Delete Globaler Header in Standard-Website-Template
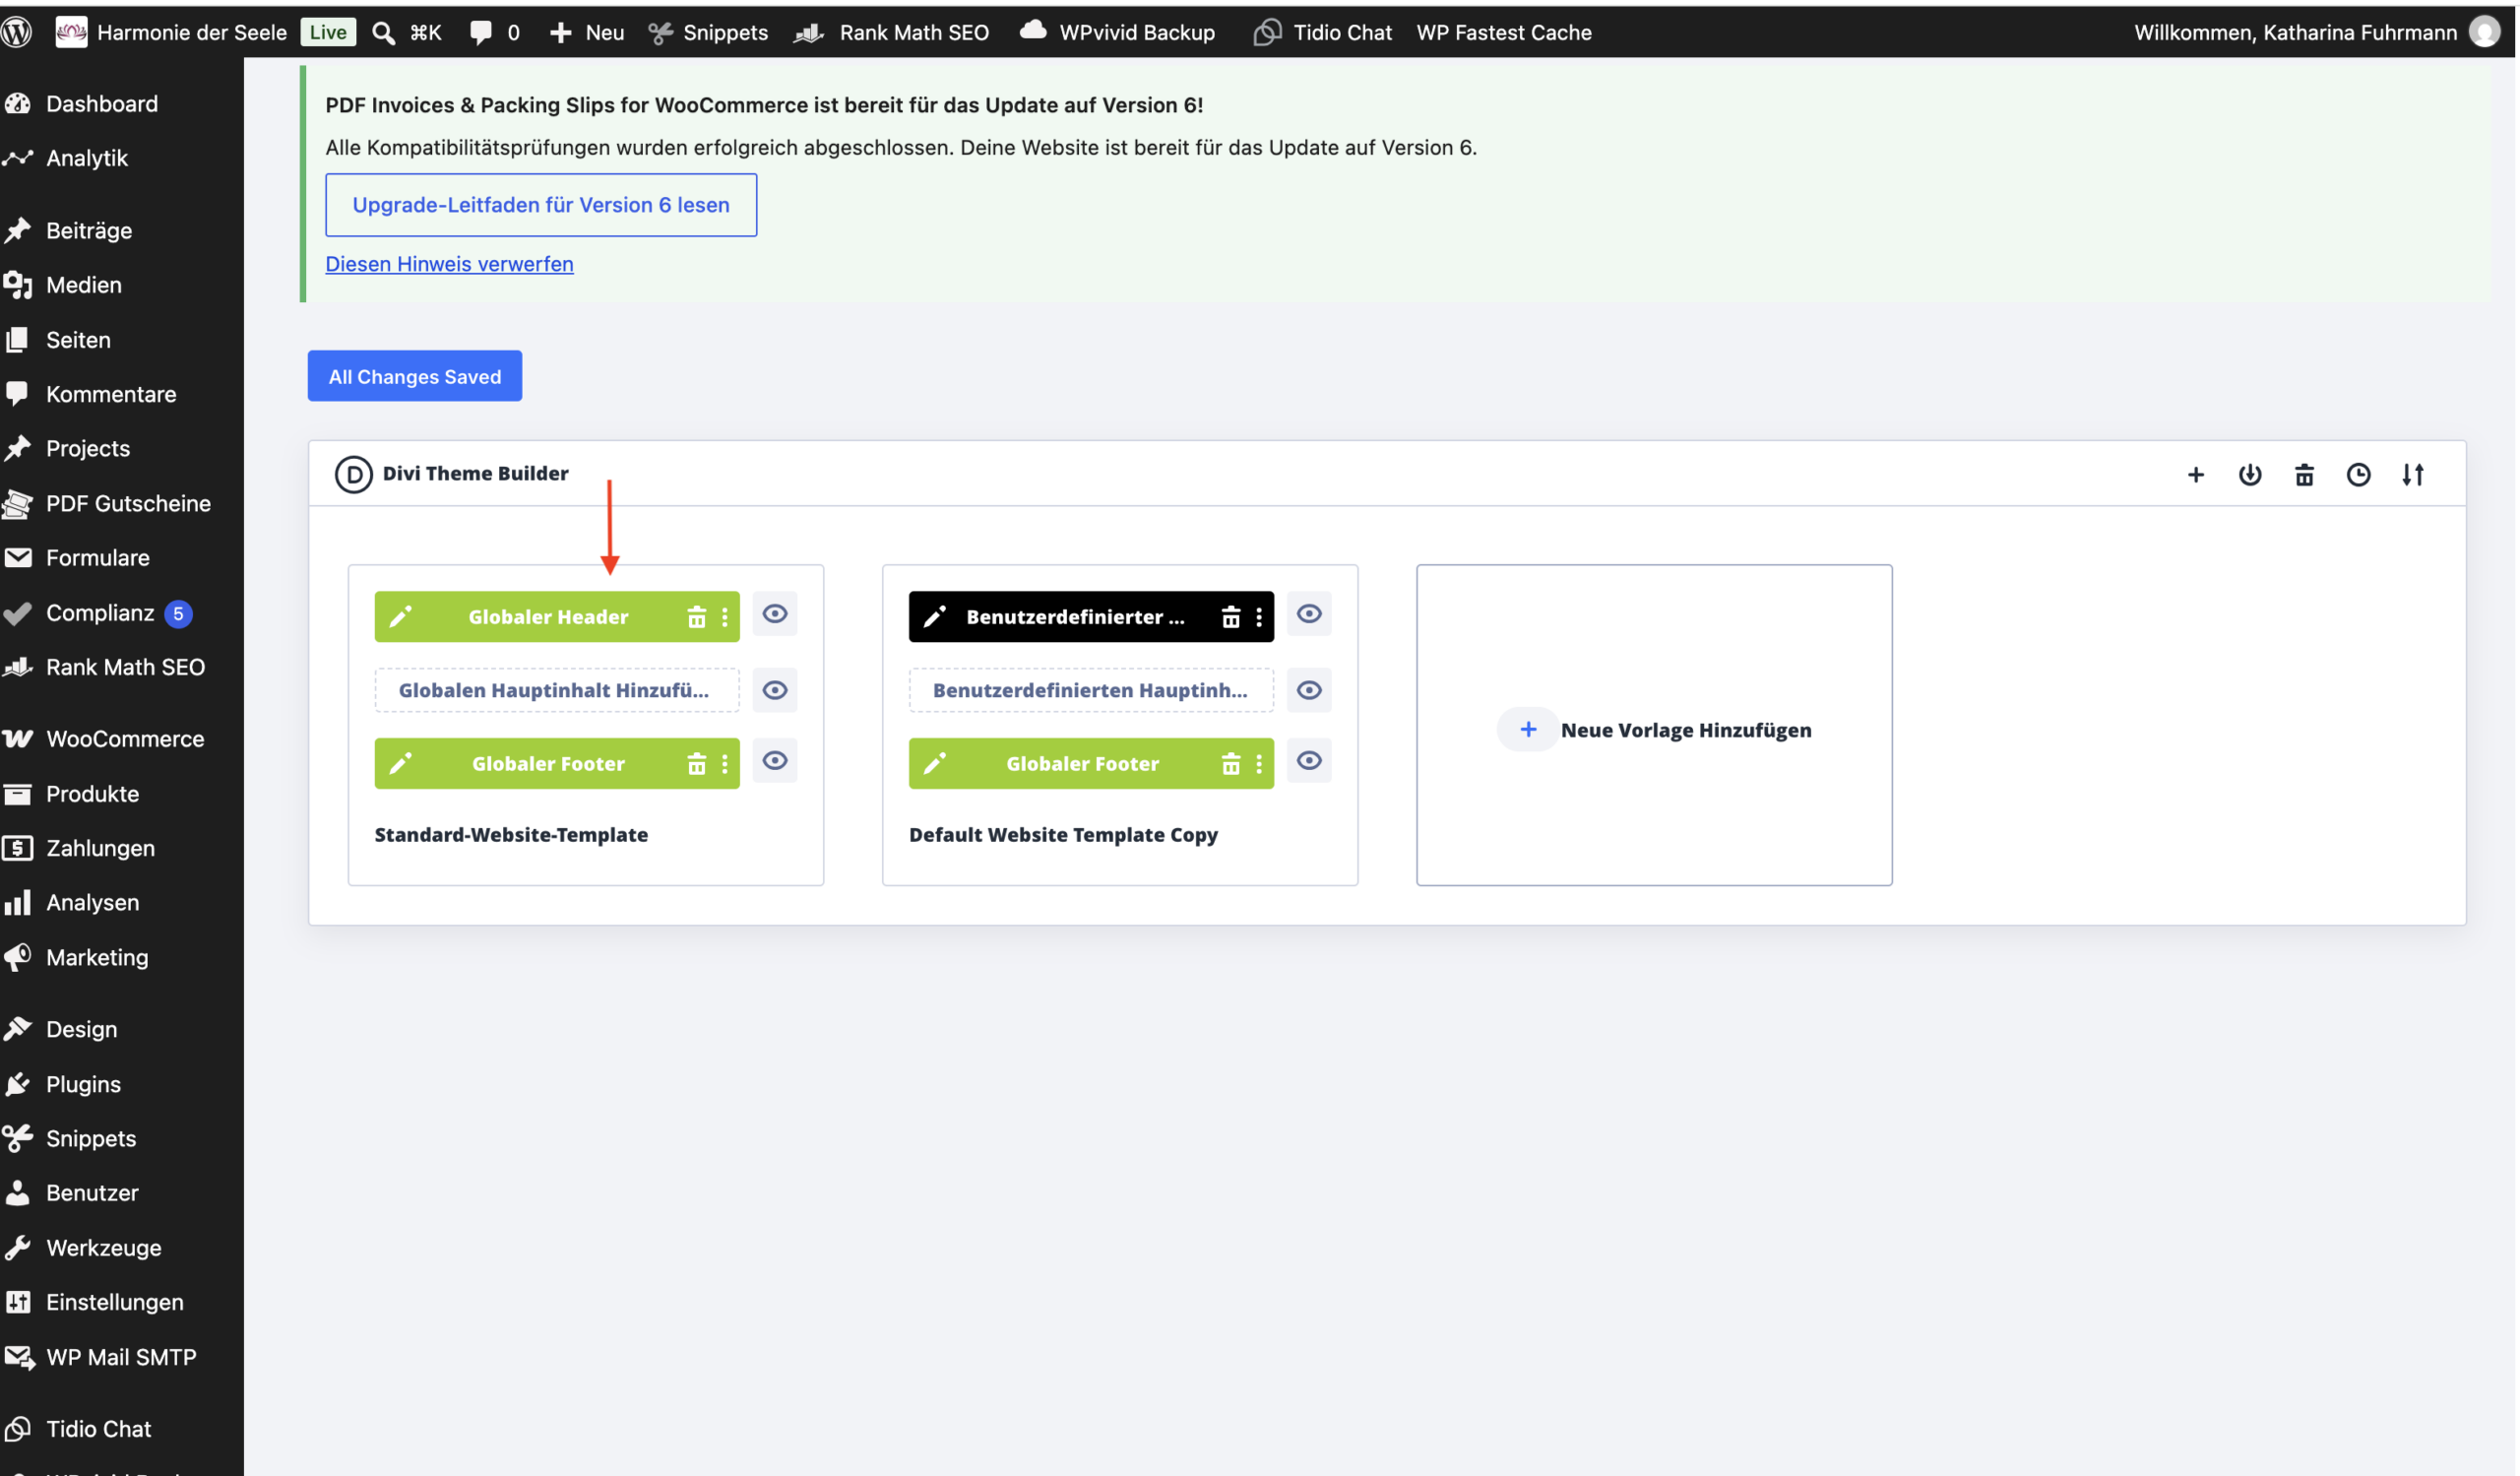 [x=697, y=618]
